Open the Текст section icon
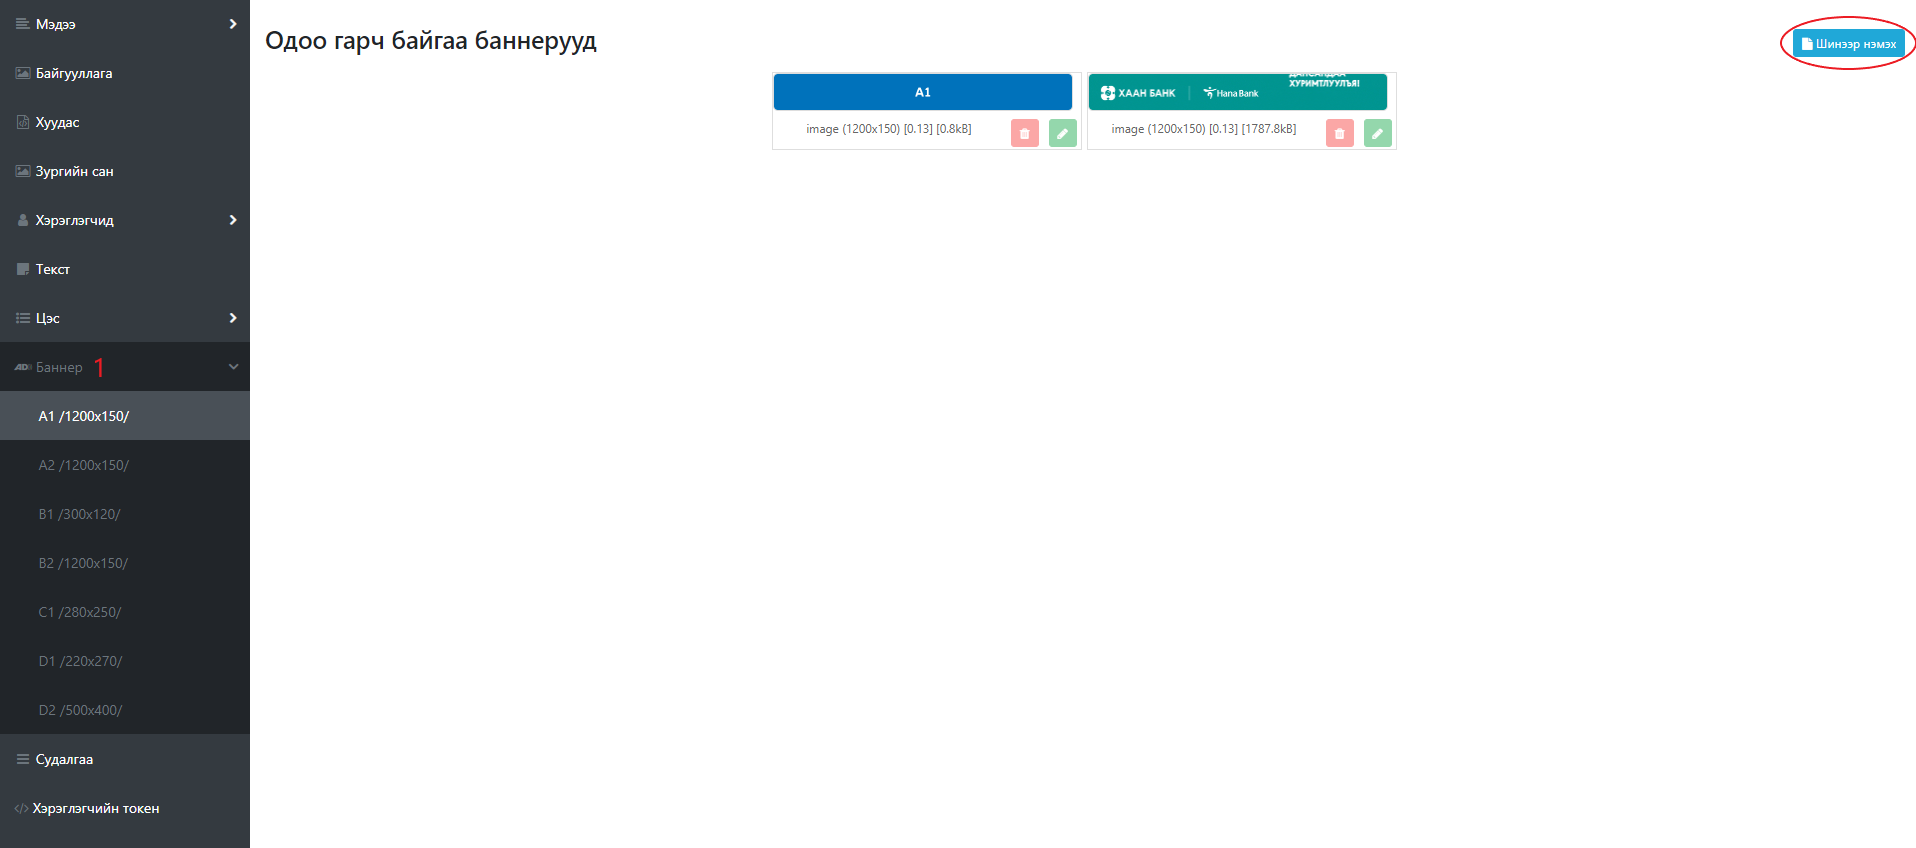 click(23, 269)
